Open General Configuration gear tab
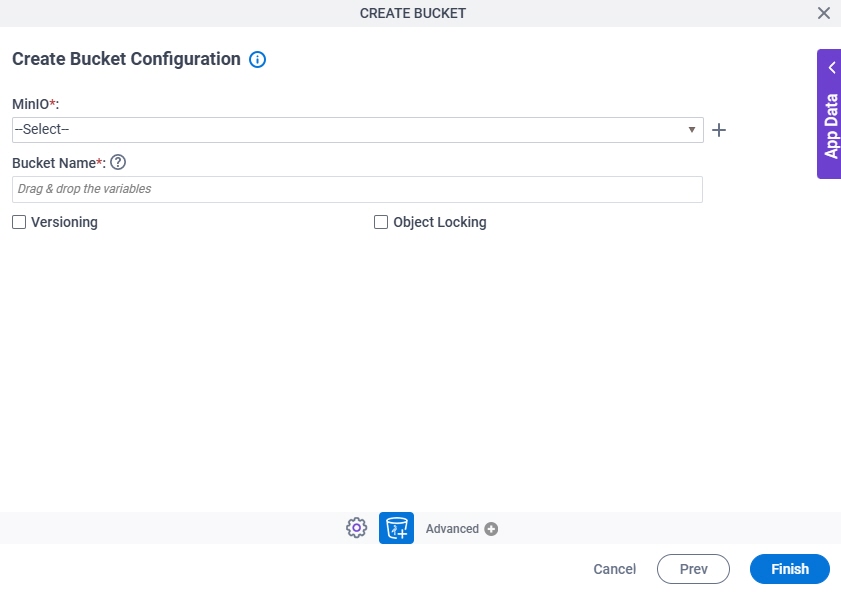The height and width of the screenshot is (592, 841). tap(357, 528)
